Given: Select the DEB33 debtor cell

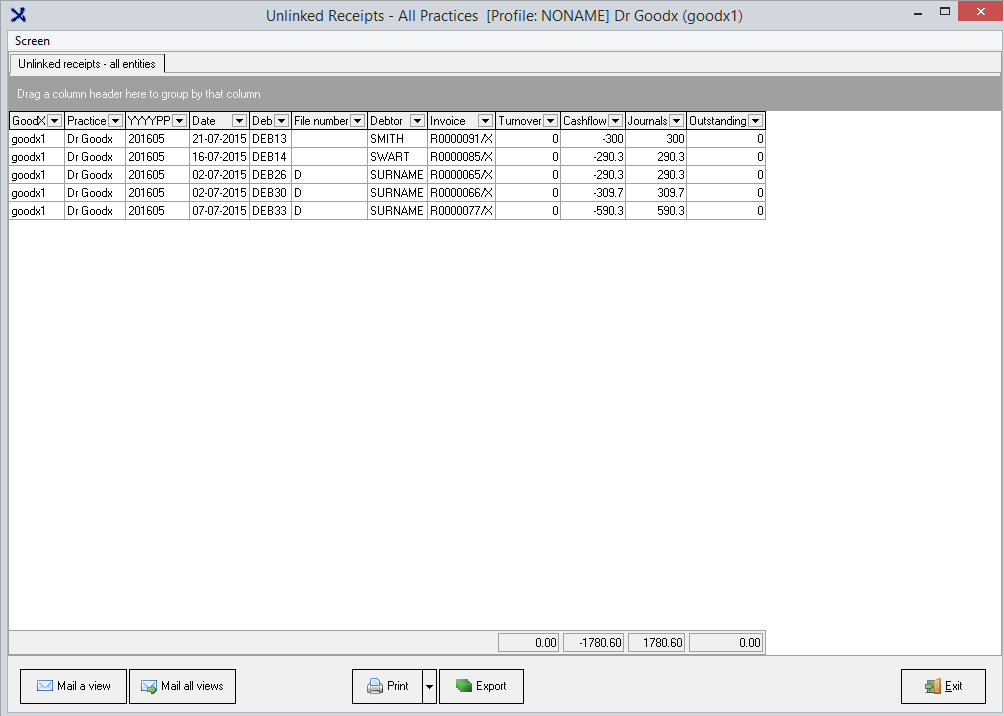Looking at the screenshot, I should pos(270,211).
